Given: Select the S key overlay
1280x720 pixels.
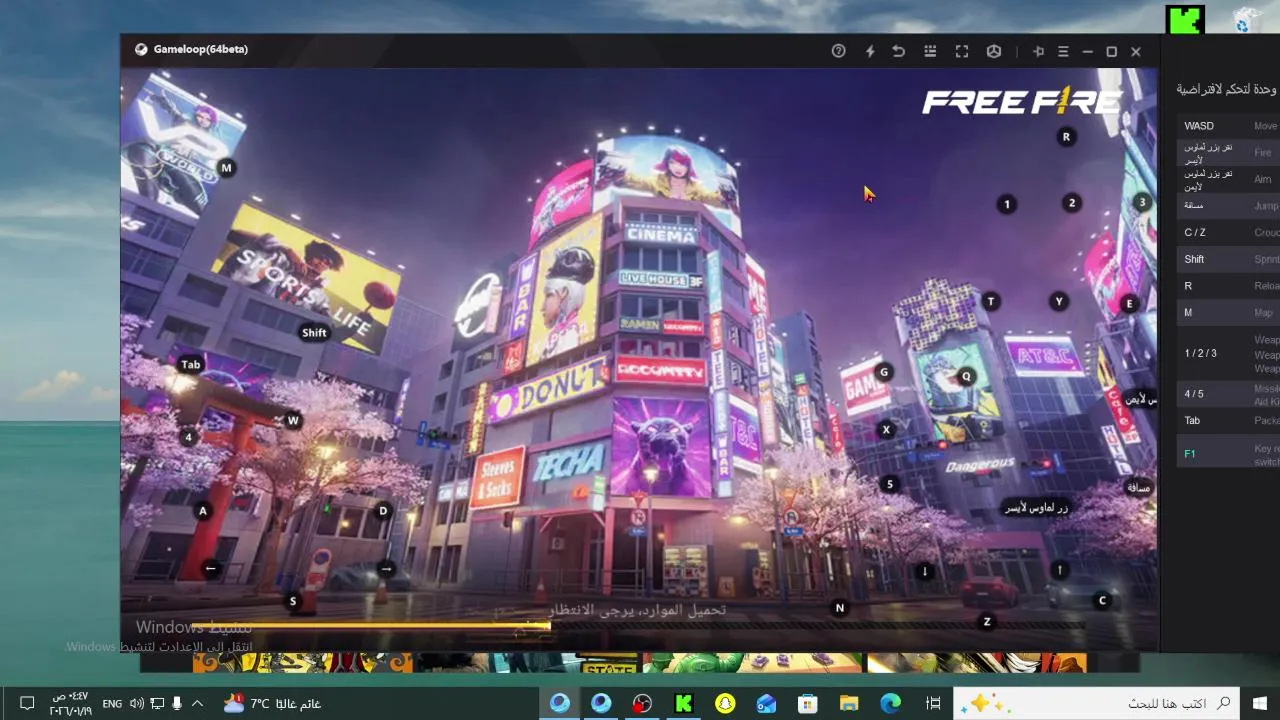Looking at the screenshot, I should pyautogui.click(x=293, y=601).
